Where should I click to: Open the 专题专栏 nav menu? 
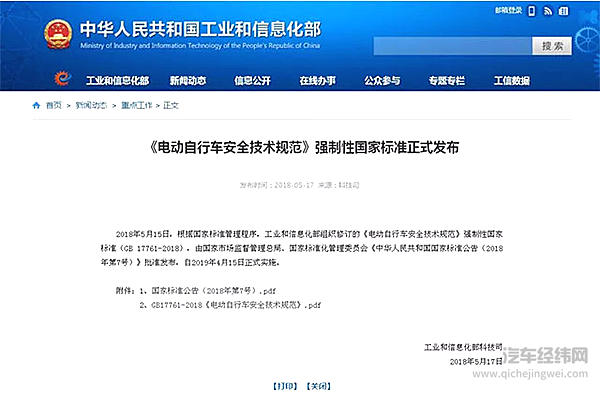pyautogui.click(x=447, y=81)
